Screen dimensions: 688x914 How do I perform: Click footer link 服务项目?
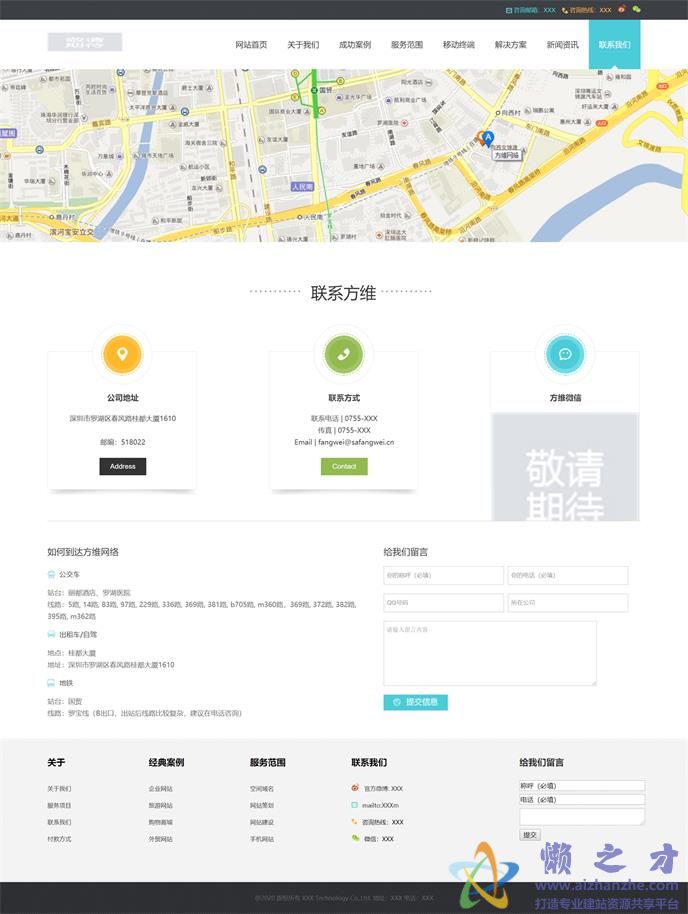coord(59,806)
